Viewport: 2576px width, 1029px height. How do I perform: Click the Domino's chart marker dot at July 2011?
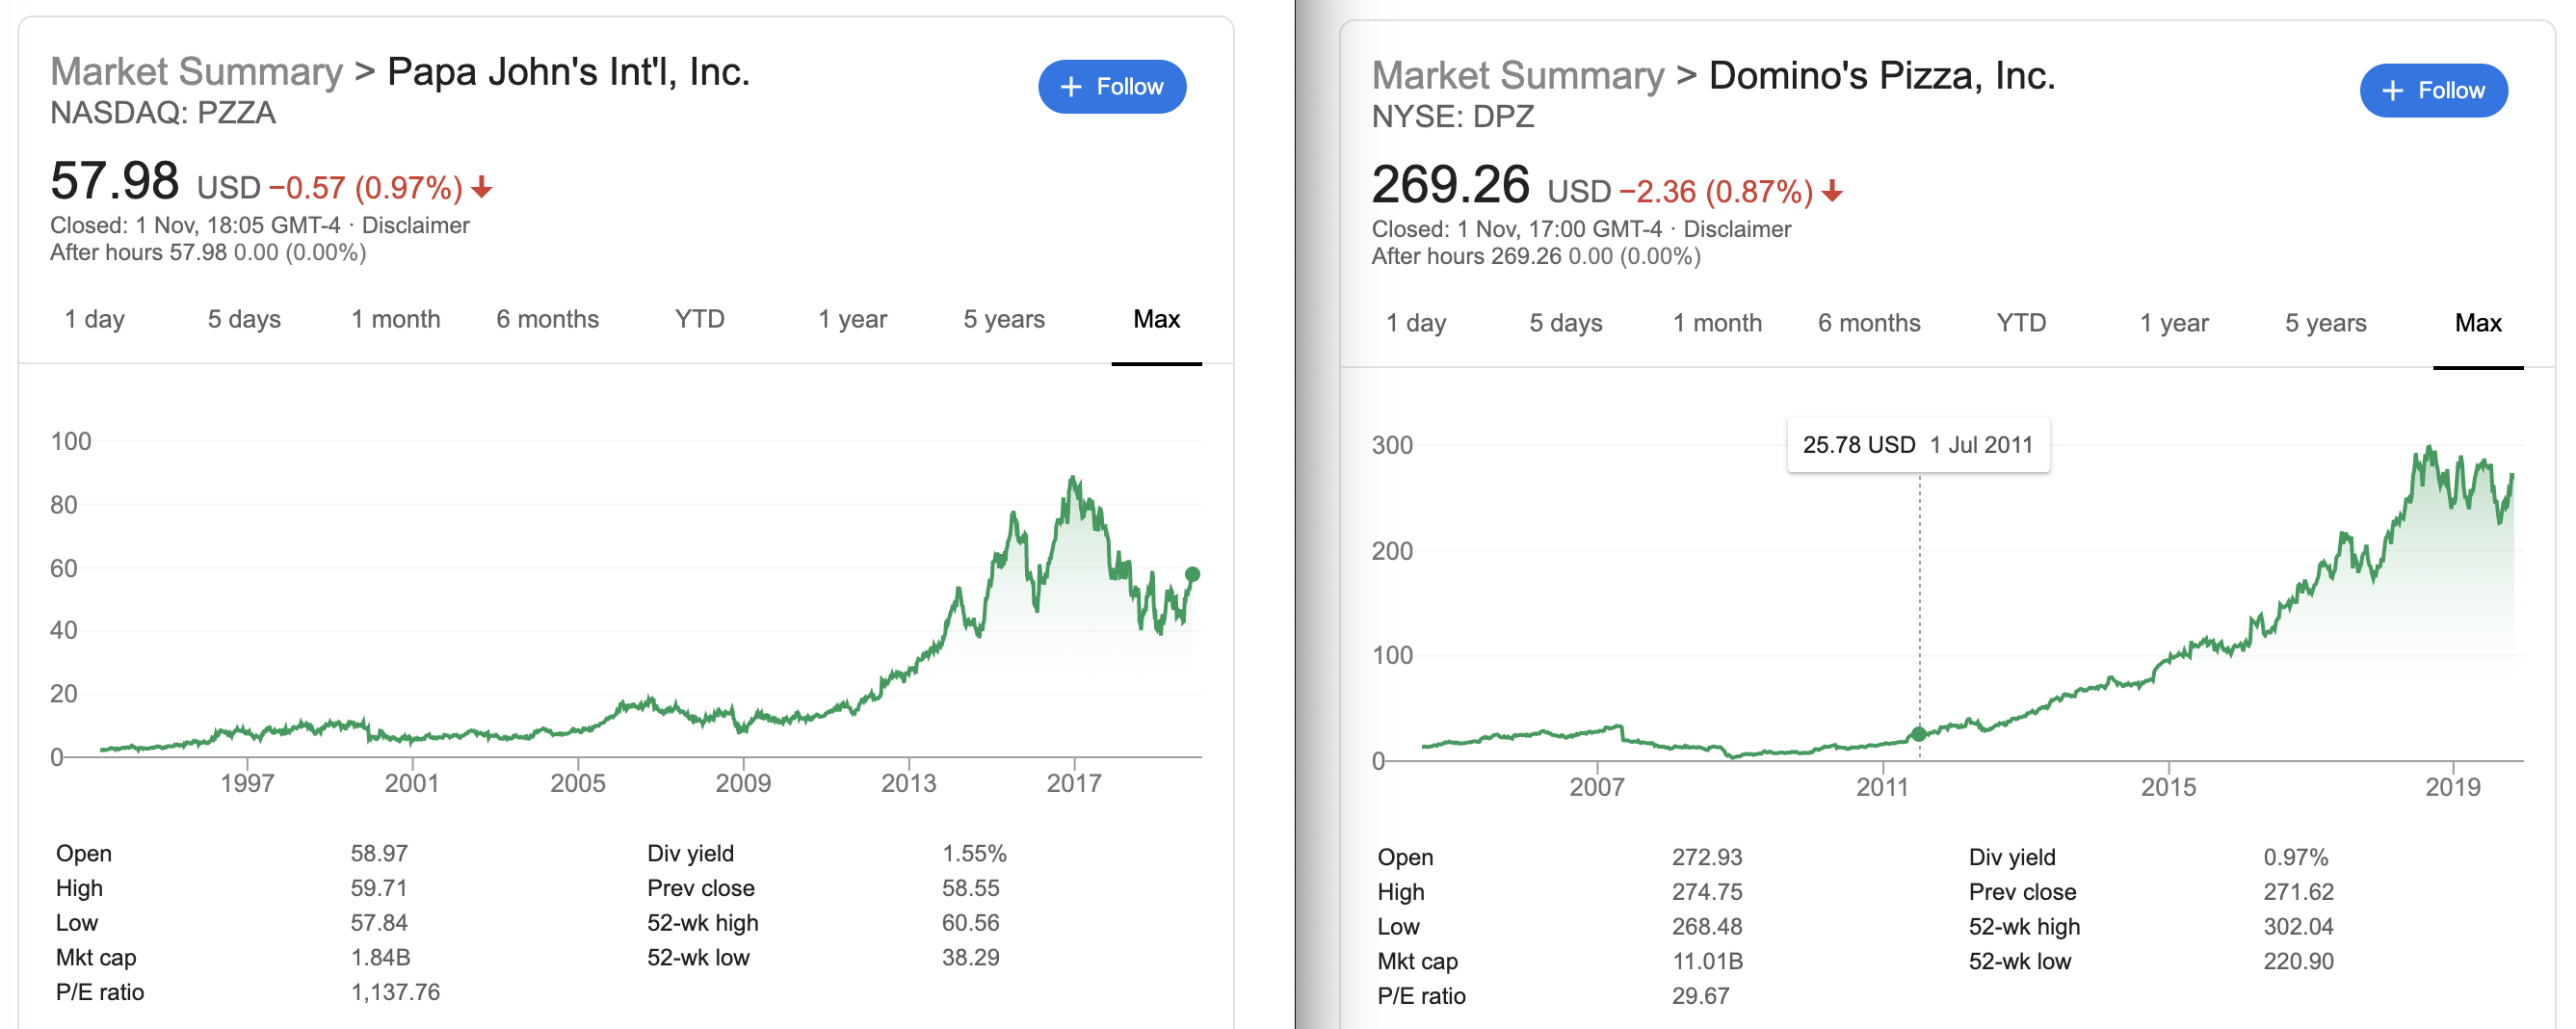1918,734
